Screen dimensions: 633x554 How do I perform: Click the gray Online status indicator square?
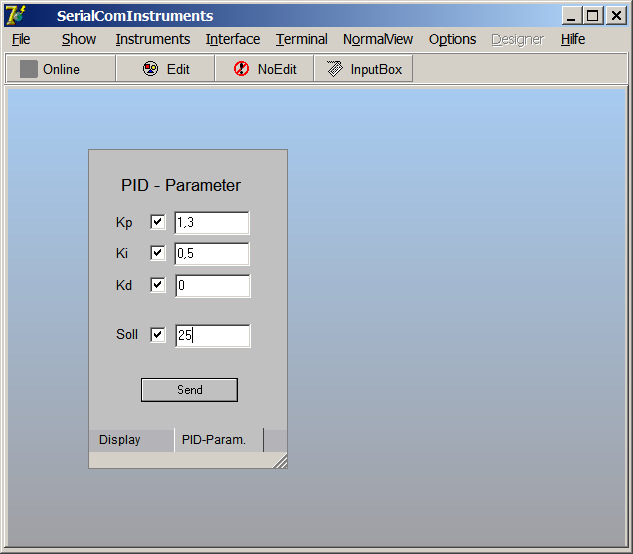(x=29, y=69)
